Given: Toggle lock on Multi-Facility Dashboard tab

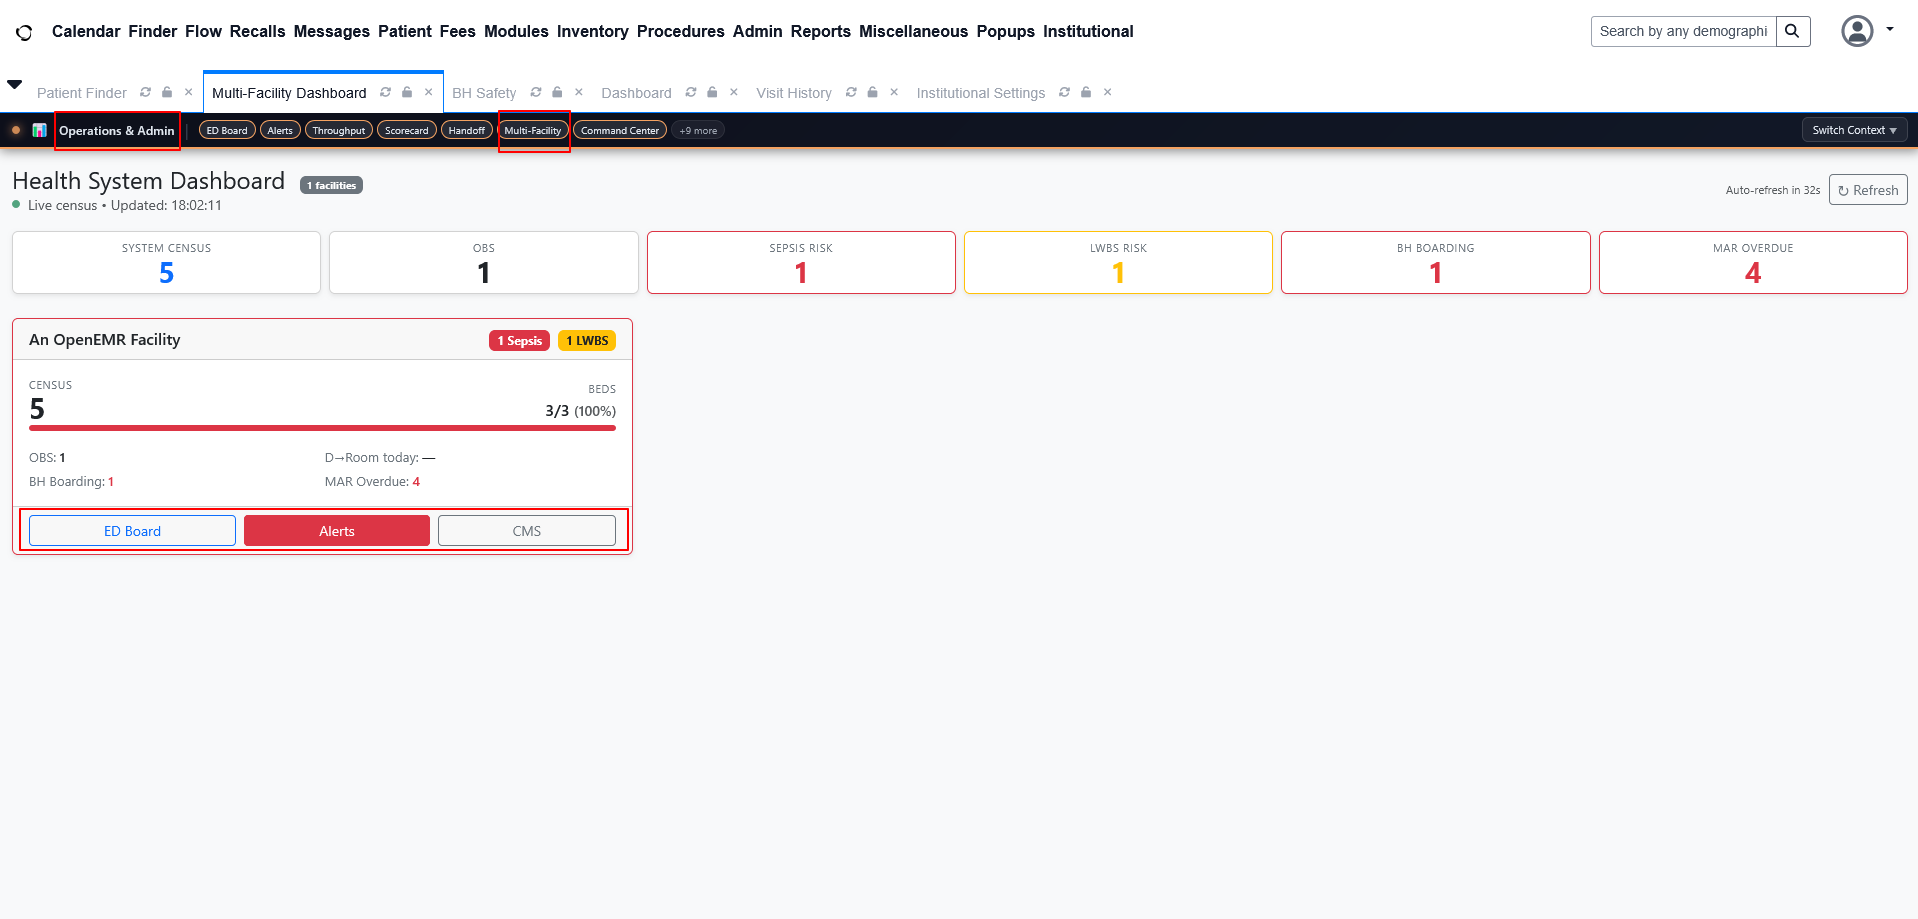Looking at the screenshot, I should pyautogui.click(x=407, y=92).
